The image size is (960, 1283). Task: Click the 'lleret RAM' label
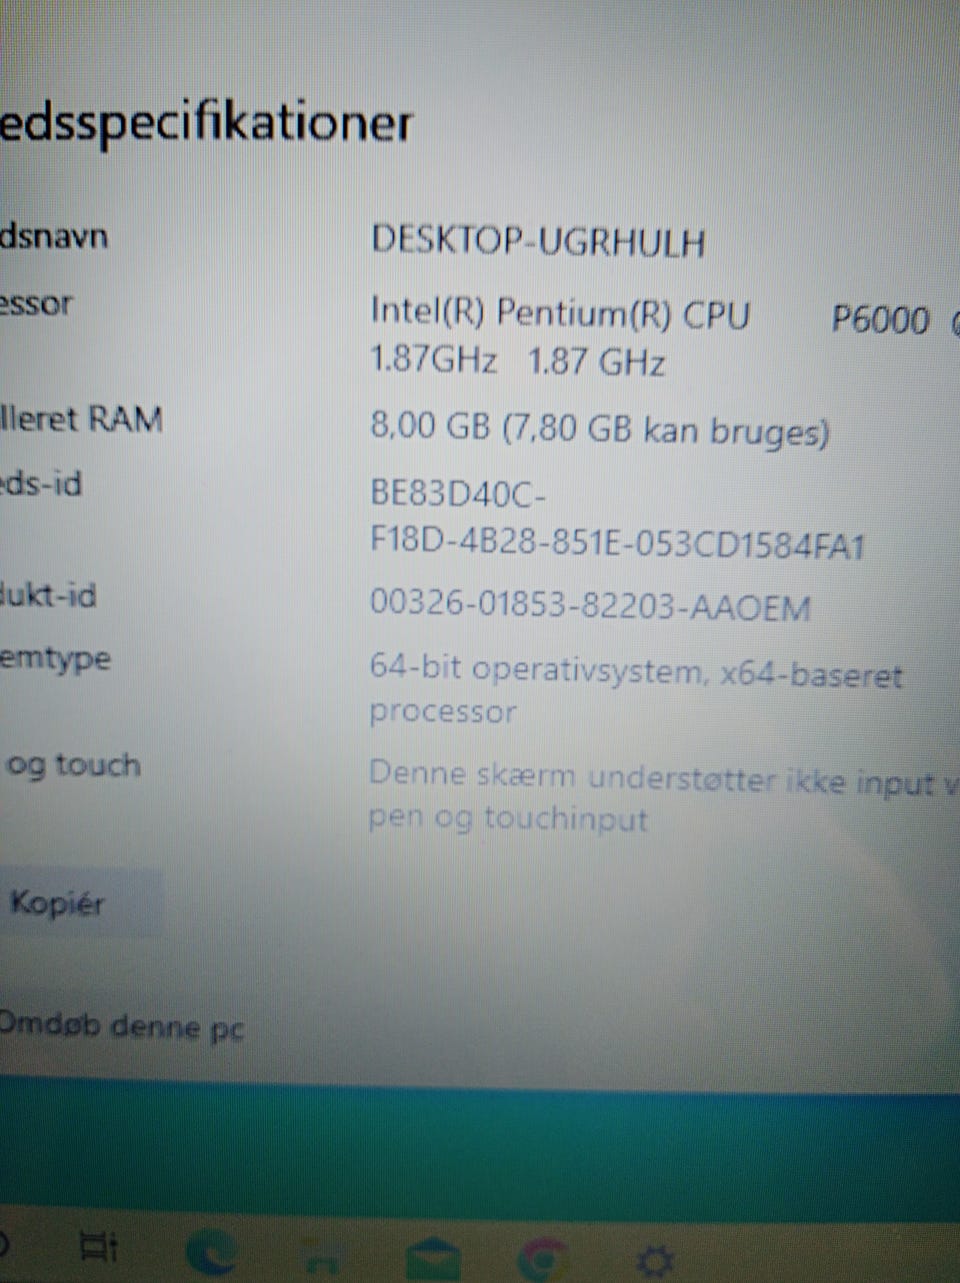click(81, 418)
